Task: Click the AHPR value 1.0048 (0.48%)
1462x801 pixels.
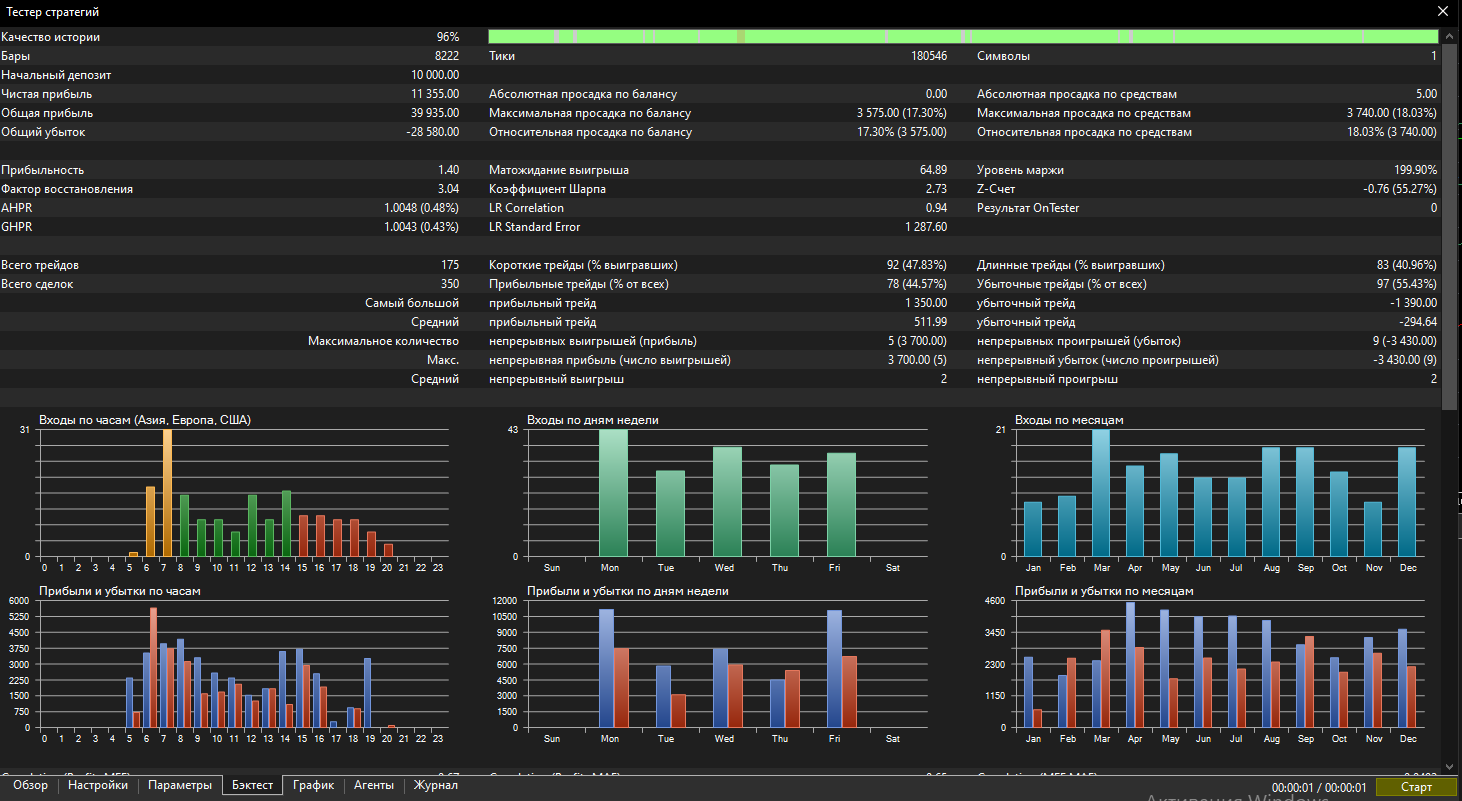Action: tap(422, 208)
